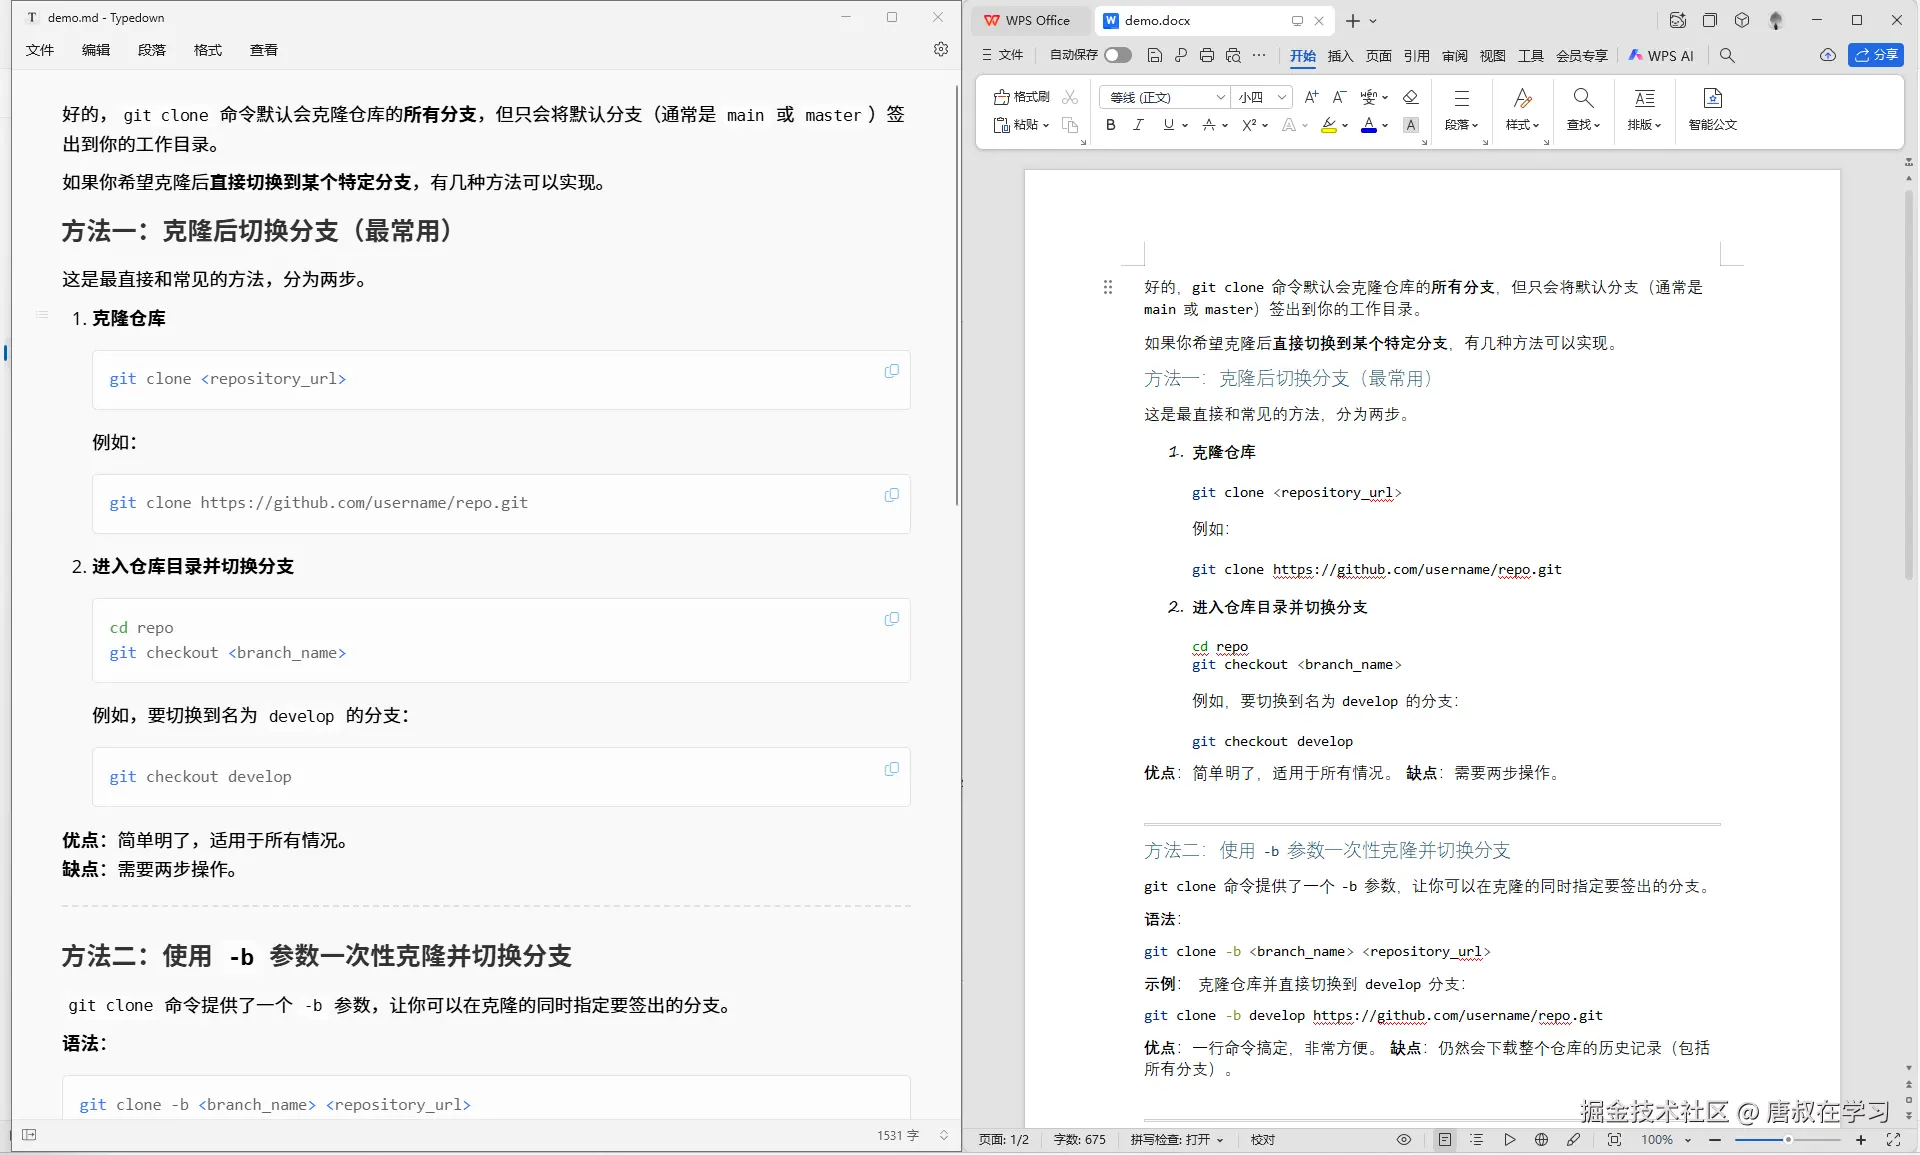Open the 插入 Insert ribbon tab
Image resolution: width=1920 pixels, height=1155 pixels.
point(1340,55)
